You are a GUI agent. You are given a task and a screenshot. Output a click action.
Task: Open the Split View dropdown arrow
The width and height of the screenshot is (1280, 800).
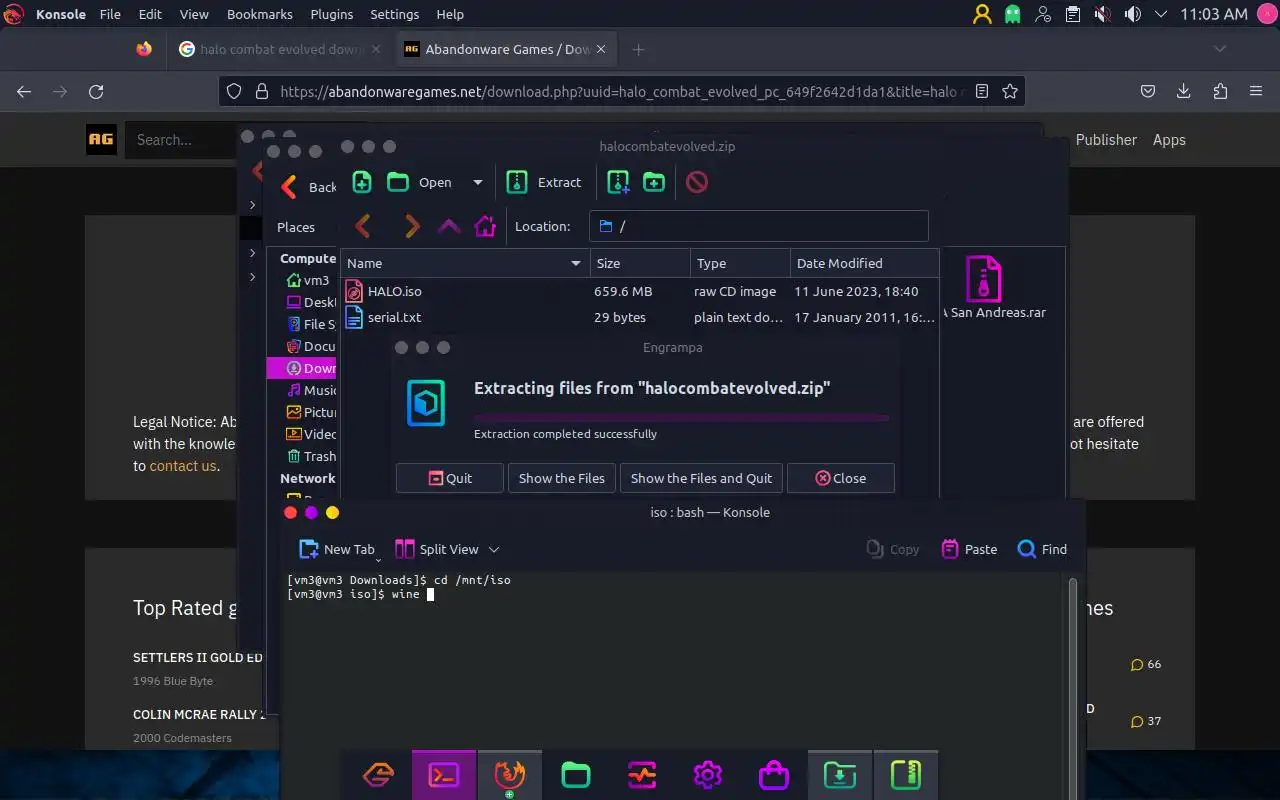click(494, 549)
